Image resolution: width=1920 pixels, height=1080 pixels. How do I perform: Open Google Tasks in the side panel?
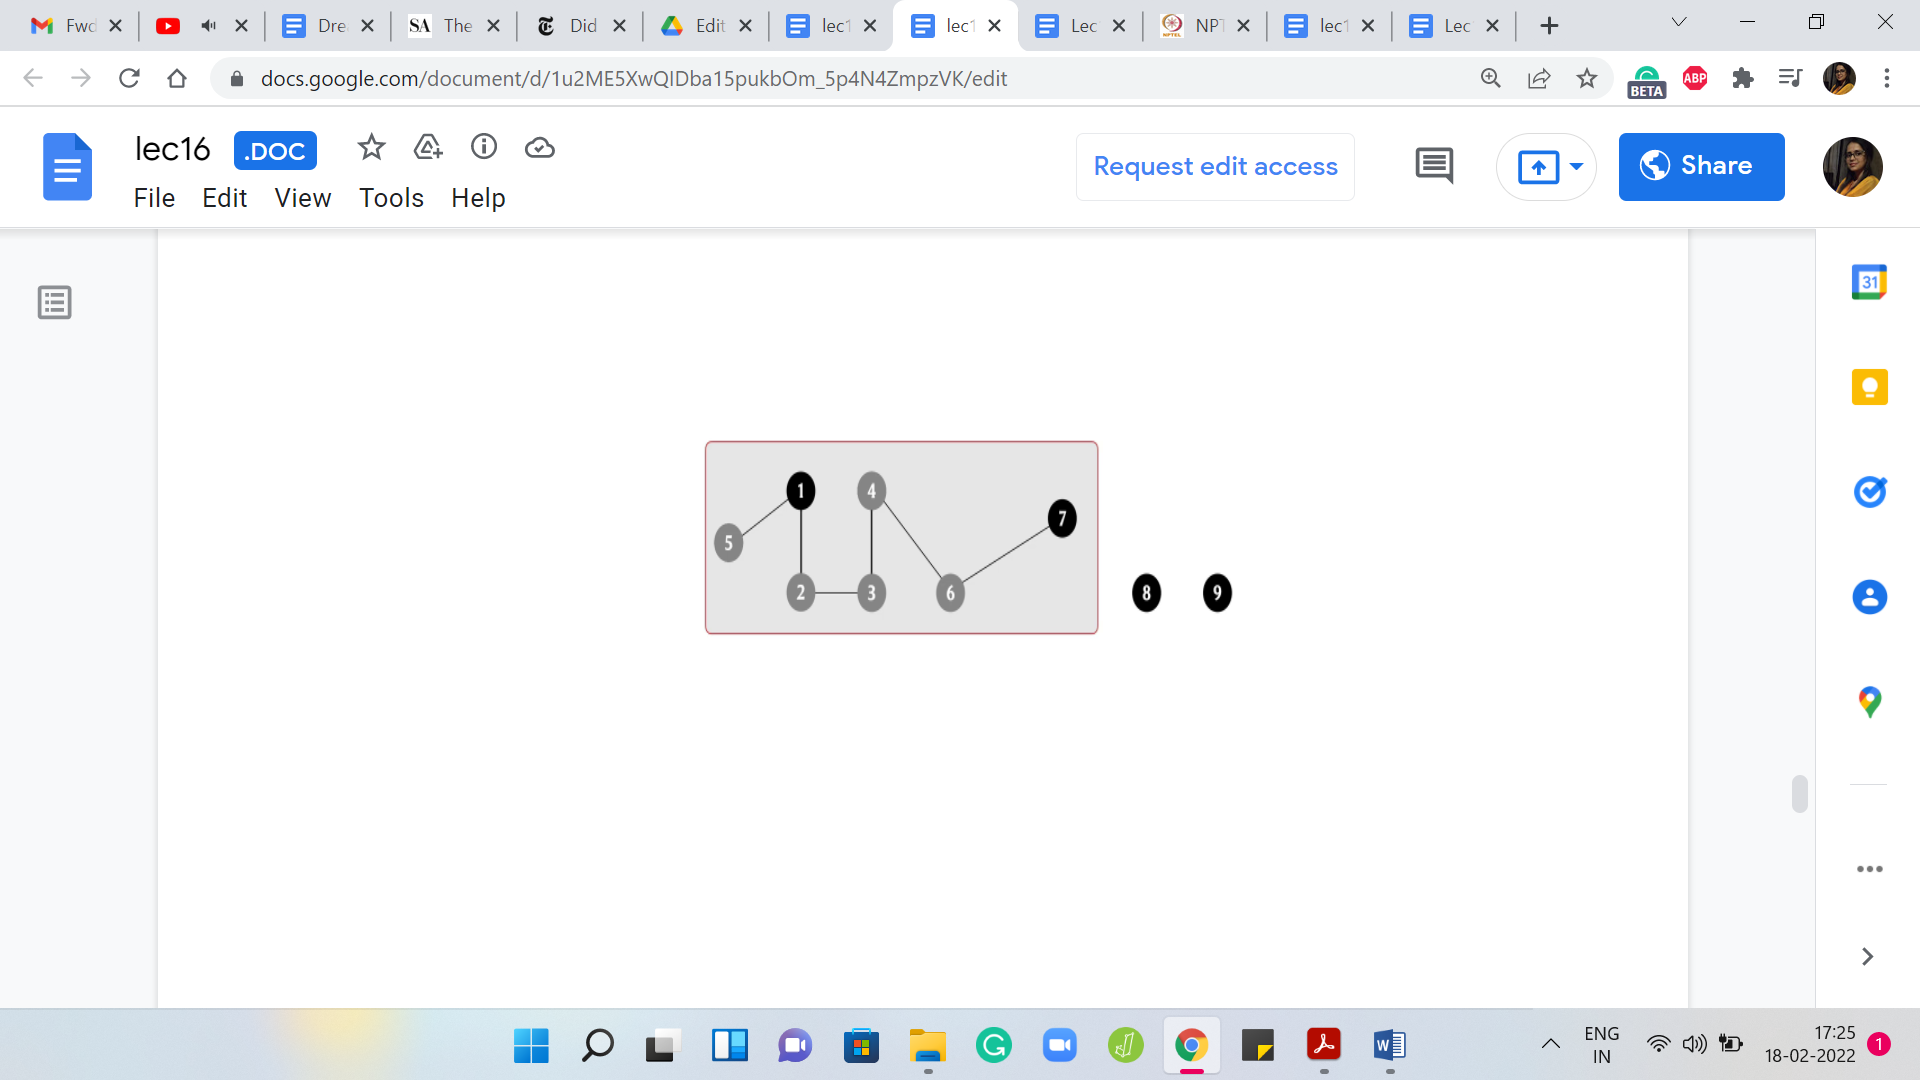pyautogui.click(x=1869, y=492)
